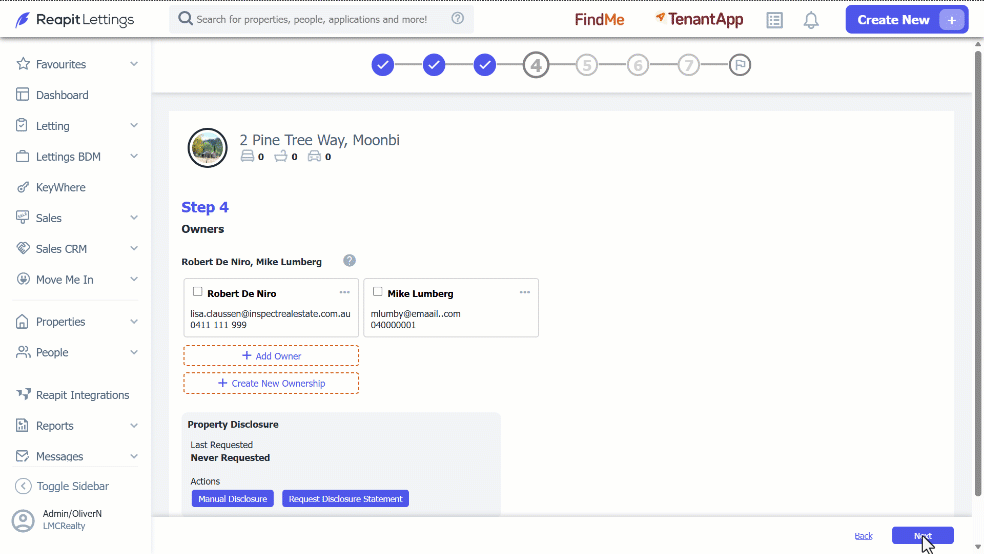984x554 pixels.
Task: Click the Back link
Action: coord(864,535)
